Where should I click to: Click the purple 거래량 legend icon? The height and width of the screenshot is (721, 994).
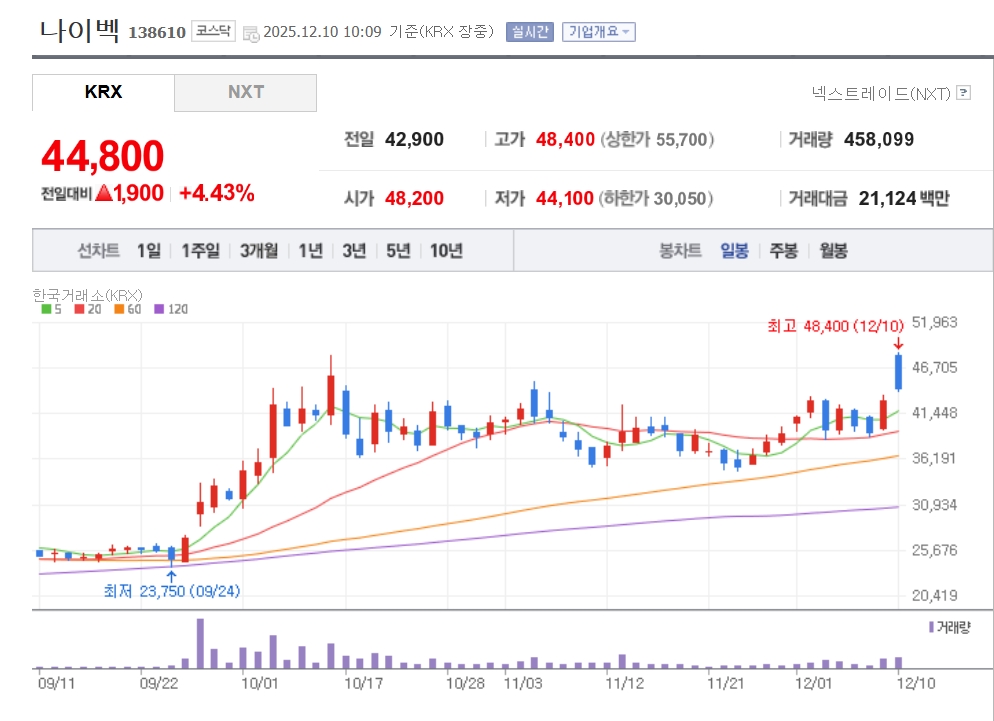(x=932, y=627)
